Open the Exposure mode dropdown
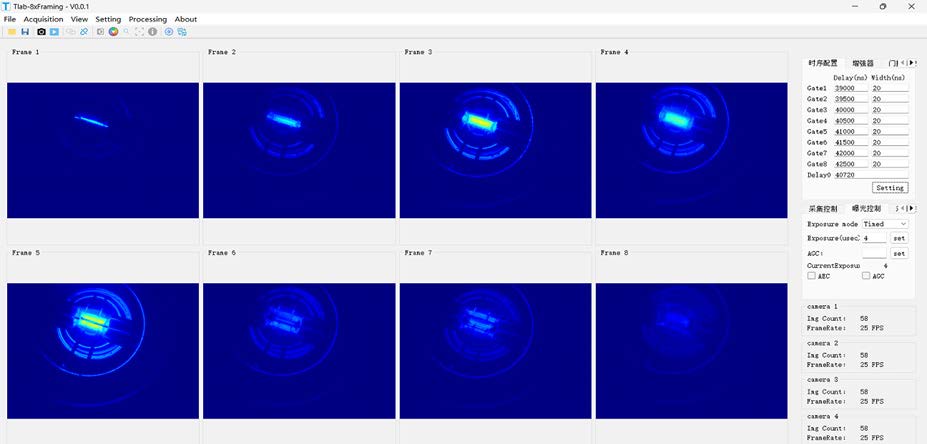 tap(885, 224)
